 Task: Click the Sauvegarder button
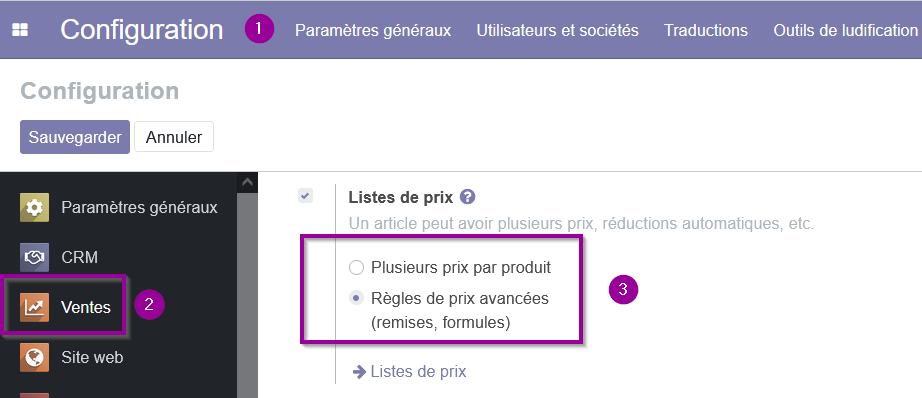pos(75,137)
